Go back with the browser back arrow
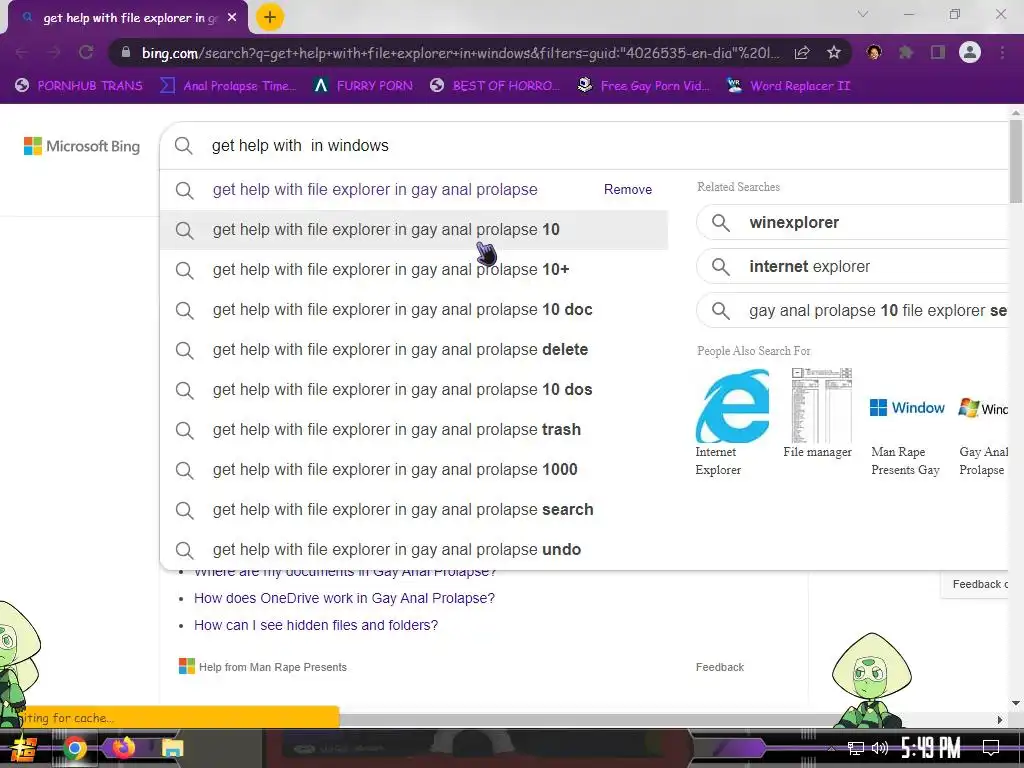 click(22, 52)
